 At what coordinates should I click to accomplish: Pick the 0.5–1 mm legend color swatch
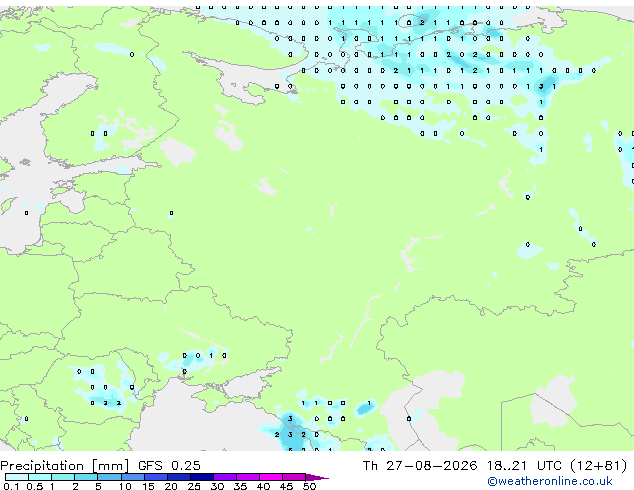tap(40, 477)
